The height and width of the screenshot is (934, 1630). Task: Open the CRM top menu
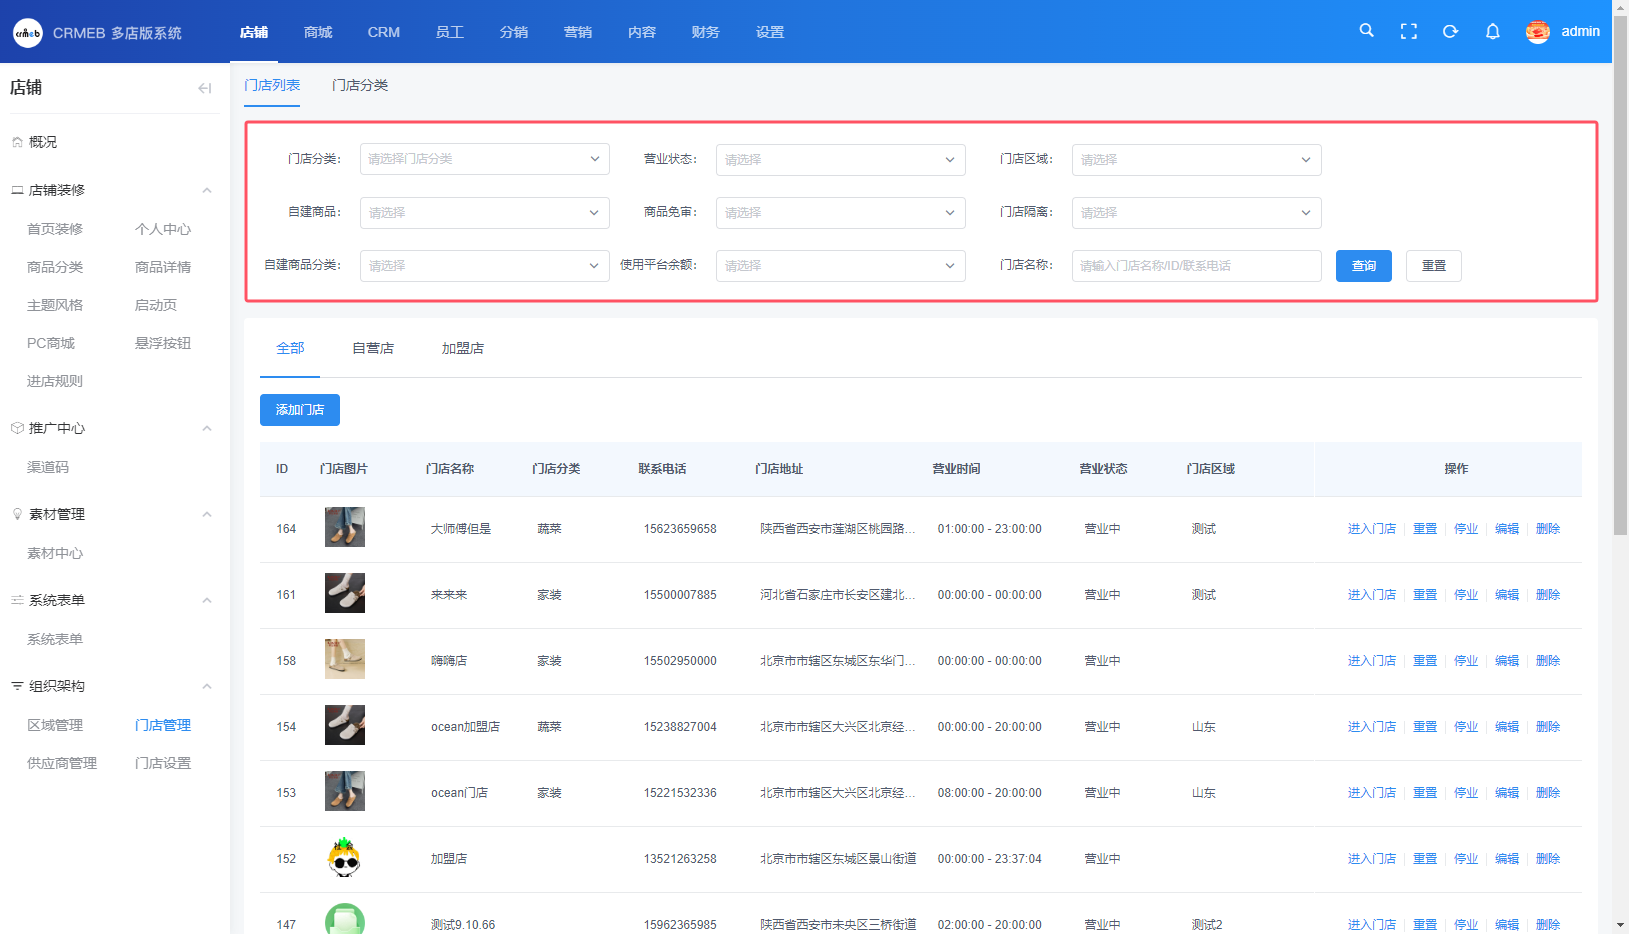(384, 32)
